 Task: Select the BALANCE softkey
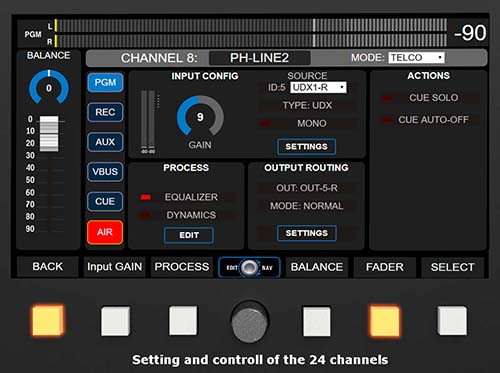click(x=317, y=267)
